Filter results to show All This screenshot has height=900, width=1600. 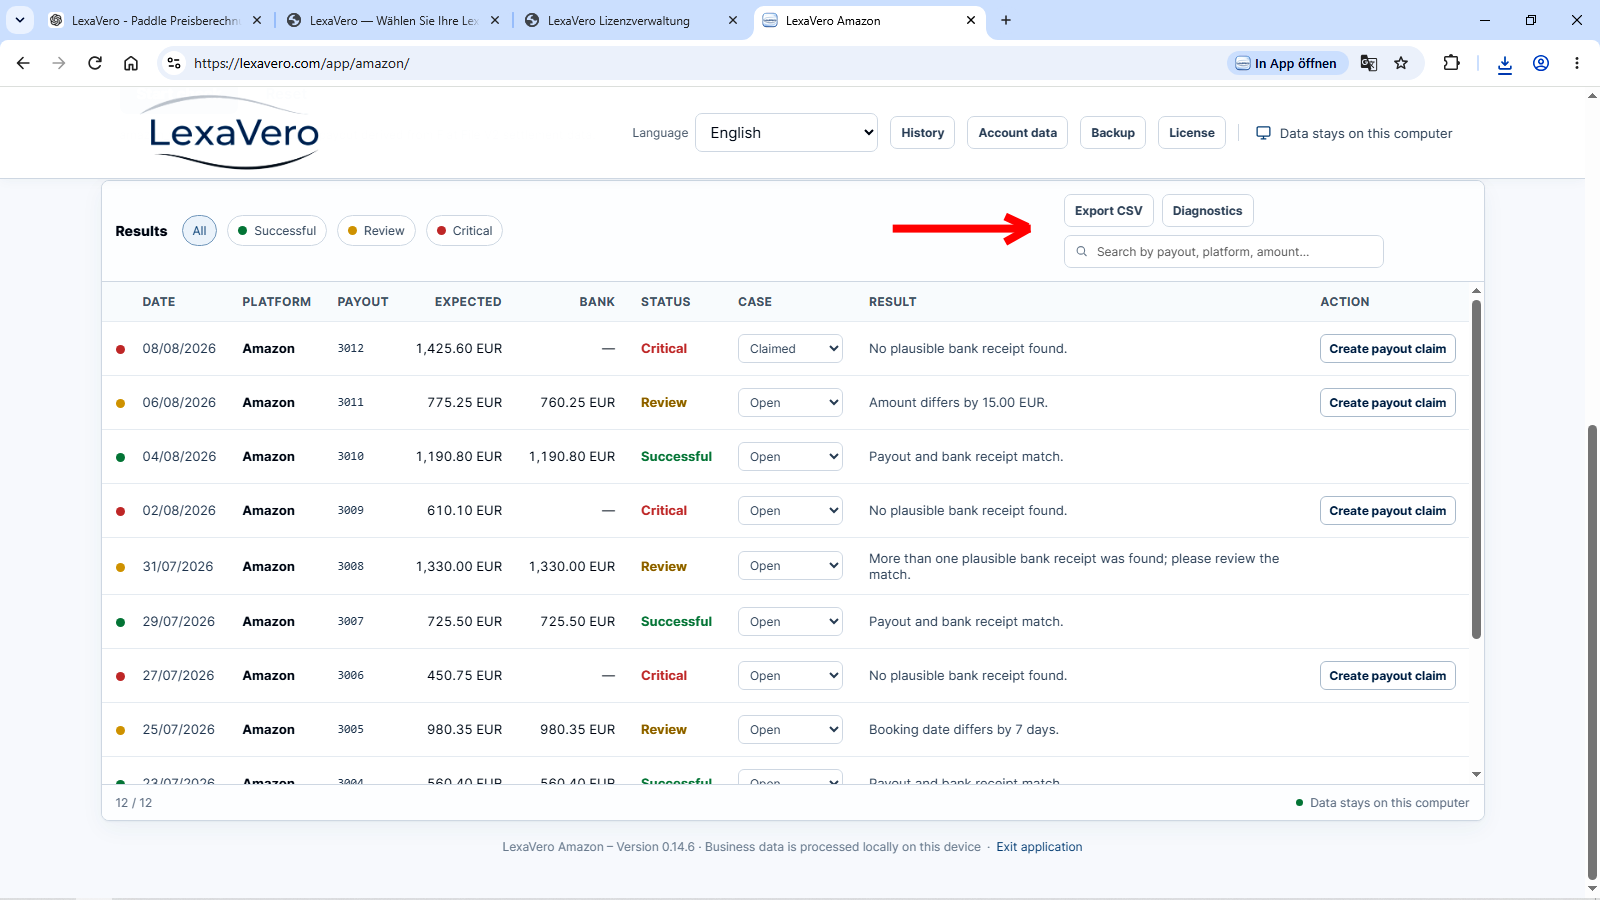(199, 231)
